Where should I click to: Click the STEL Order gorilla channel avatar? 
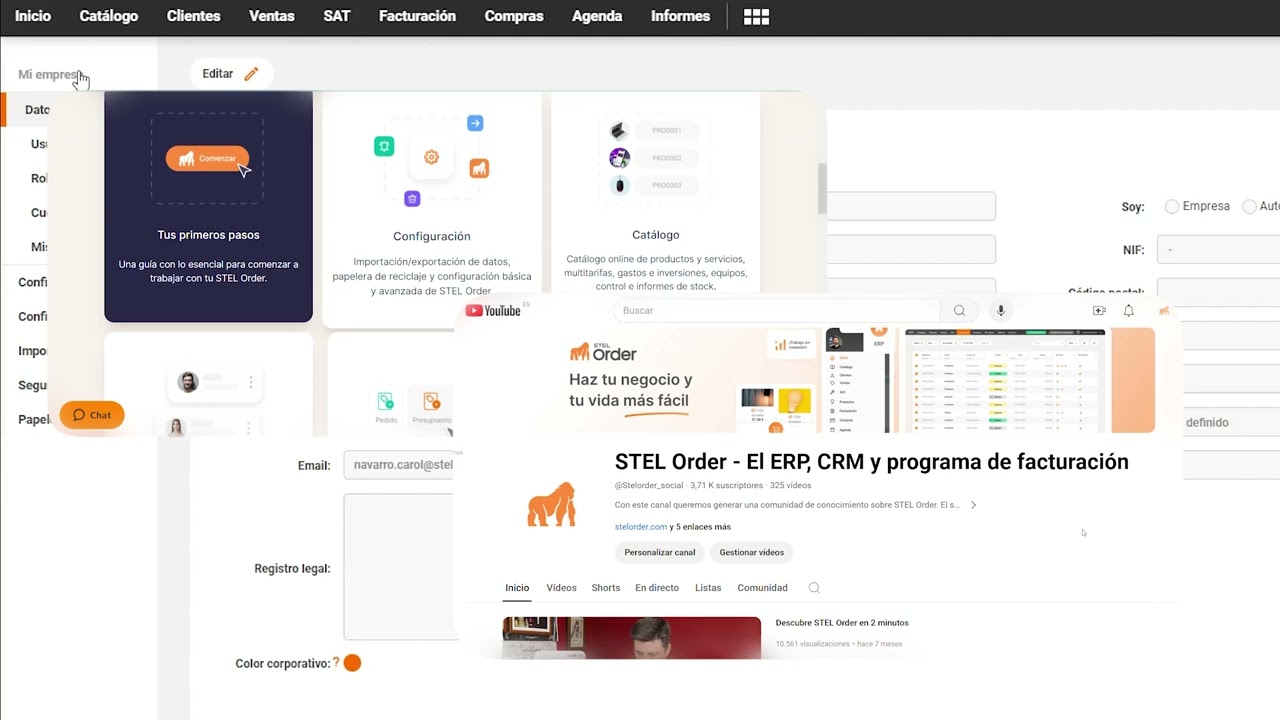552,505
